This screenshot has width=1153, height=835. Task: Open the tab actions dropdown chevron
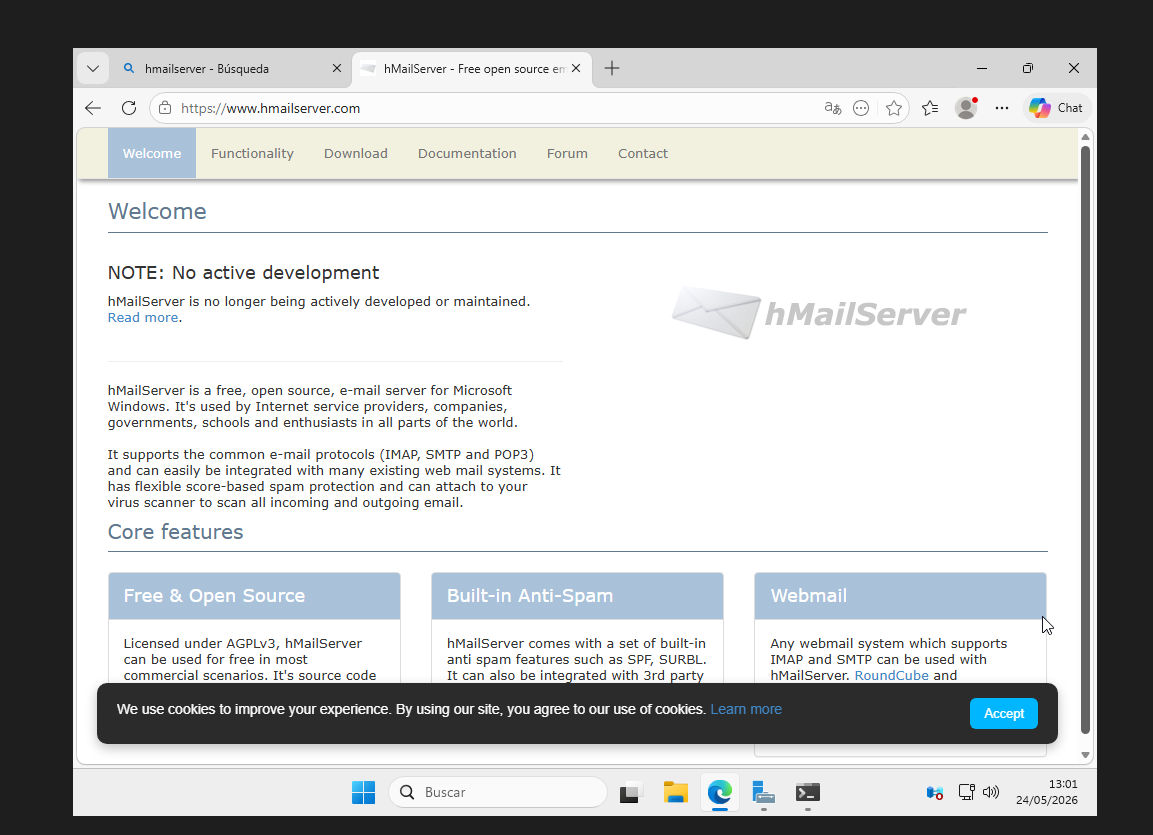coord(93,68)
